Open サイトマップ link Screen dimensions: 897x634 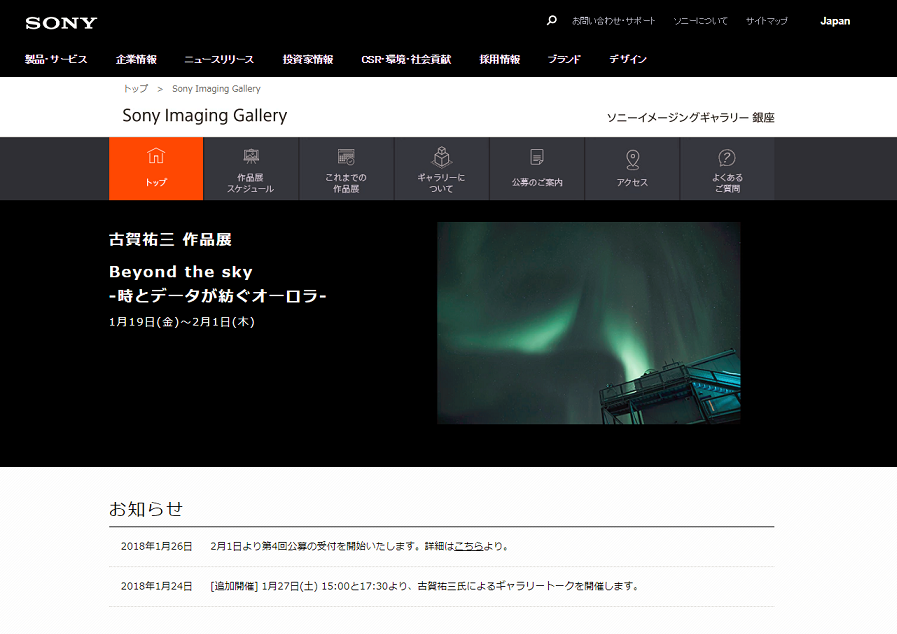pyautogui.click(x=767, y=21)
